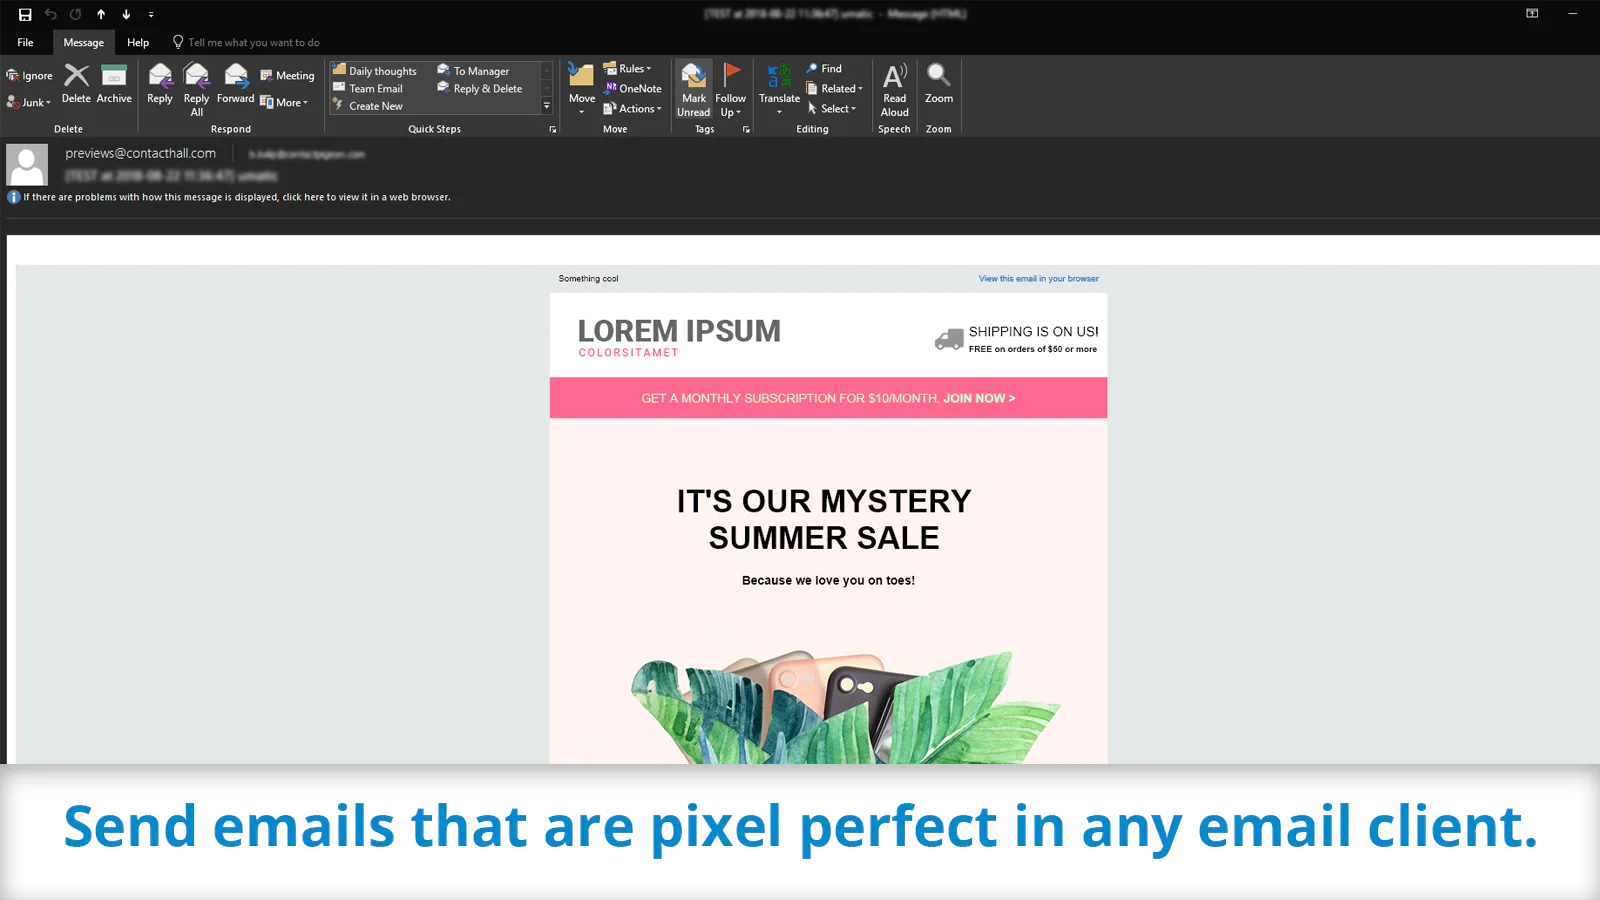The width and height of the screenshot is (1600, 900).
Task: Open the Actions dropdown menu
Action: [632, 108]
